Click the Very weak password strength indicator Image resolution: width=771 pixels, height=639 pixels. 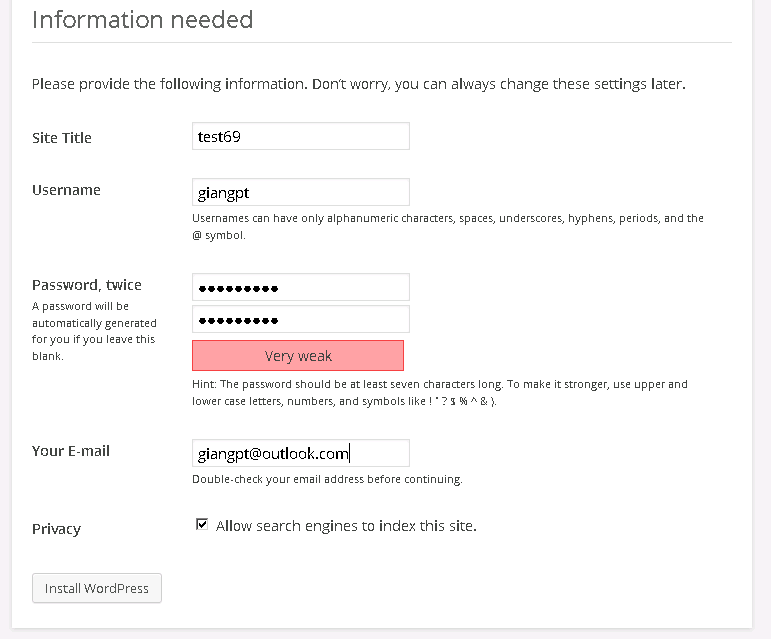click(298, 355)
